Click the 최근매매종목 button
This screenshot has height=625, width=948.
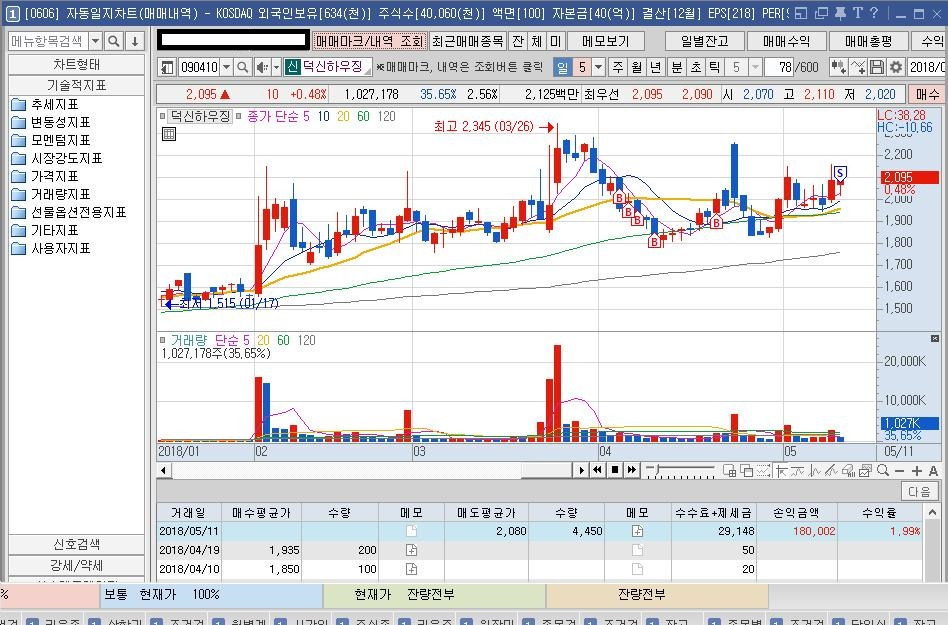pyautogui.click(x=467, y=41)
